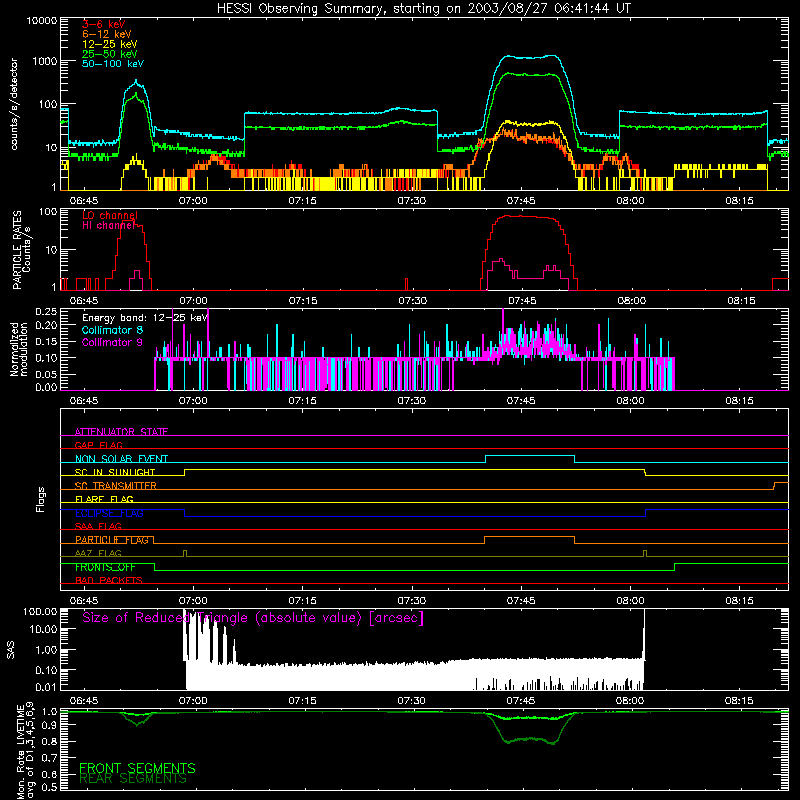800x800 pixels.
Task: Click the 0.5 tick on livetime plot
Action: click(49, 787)
